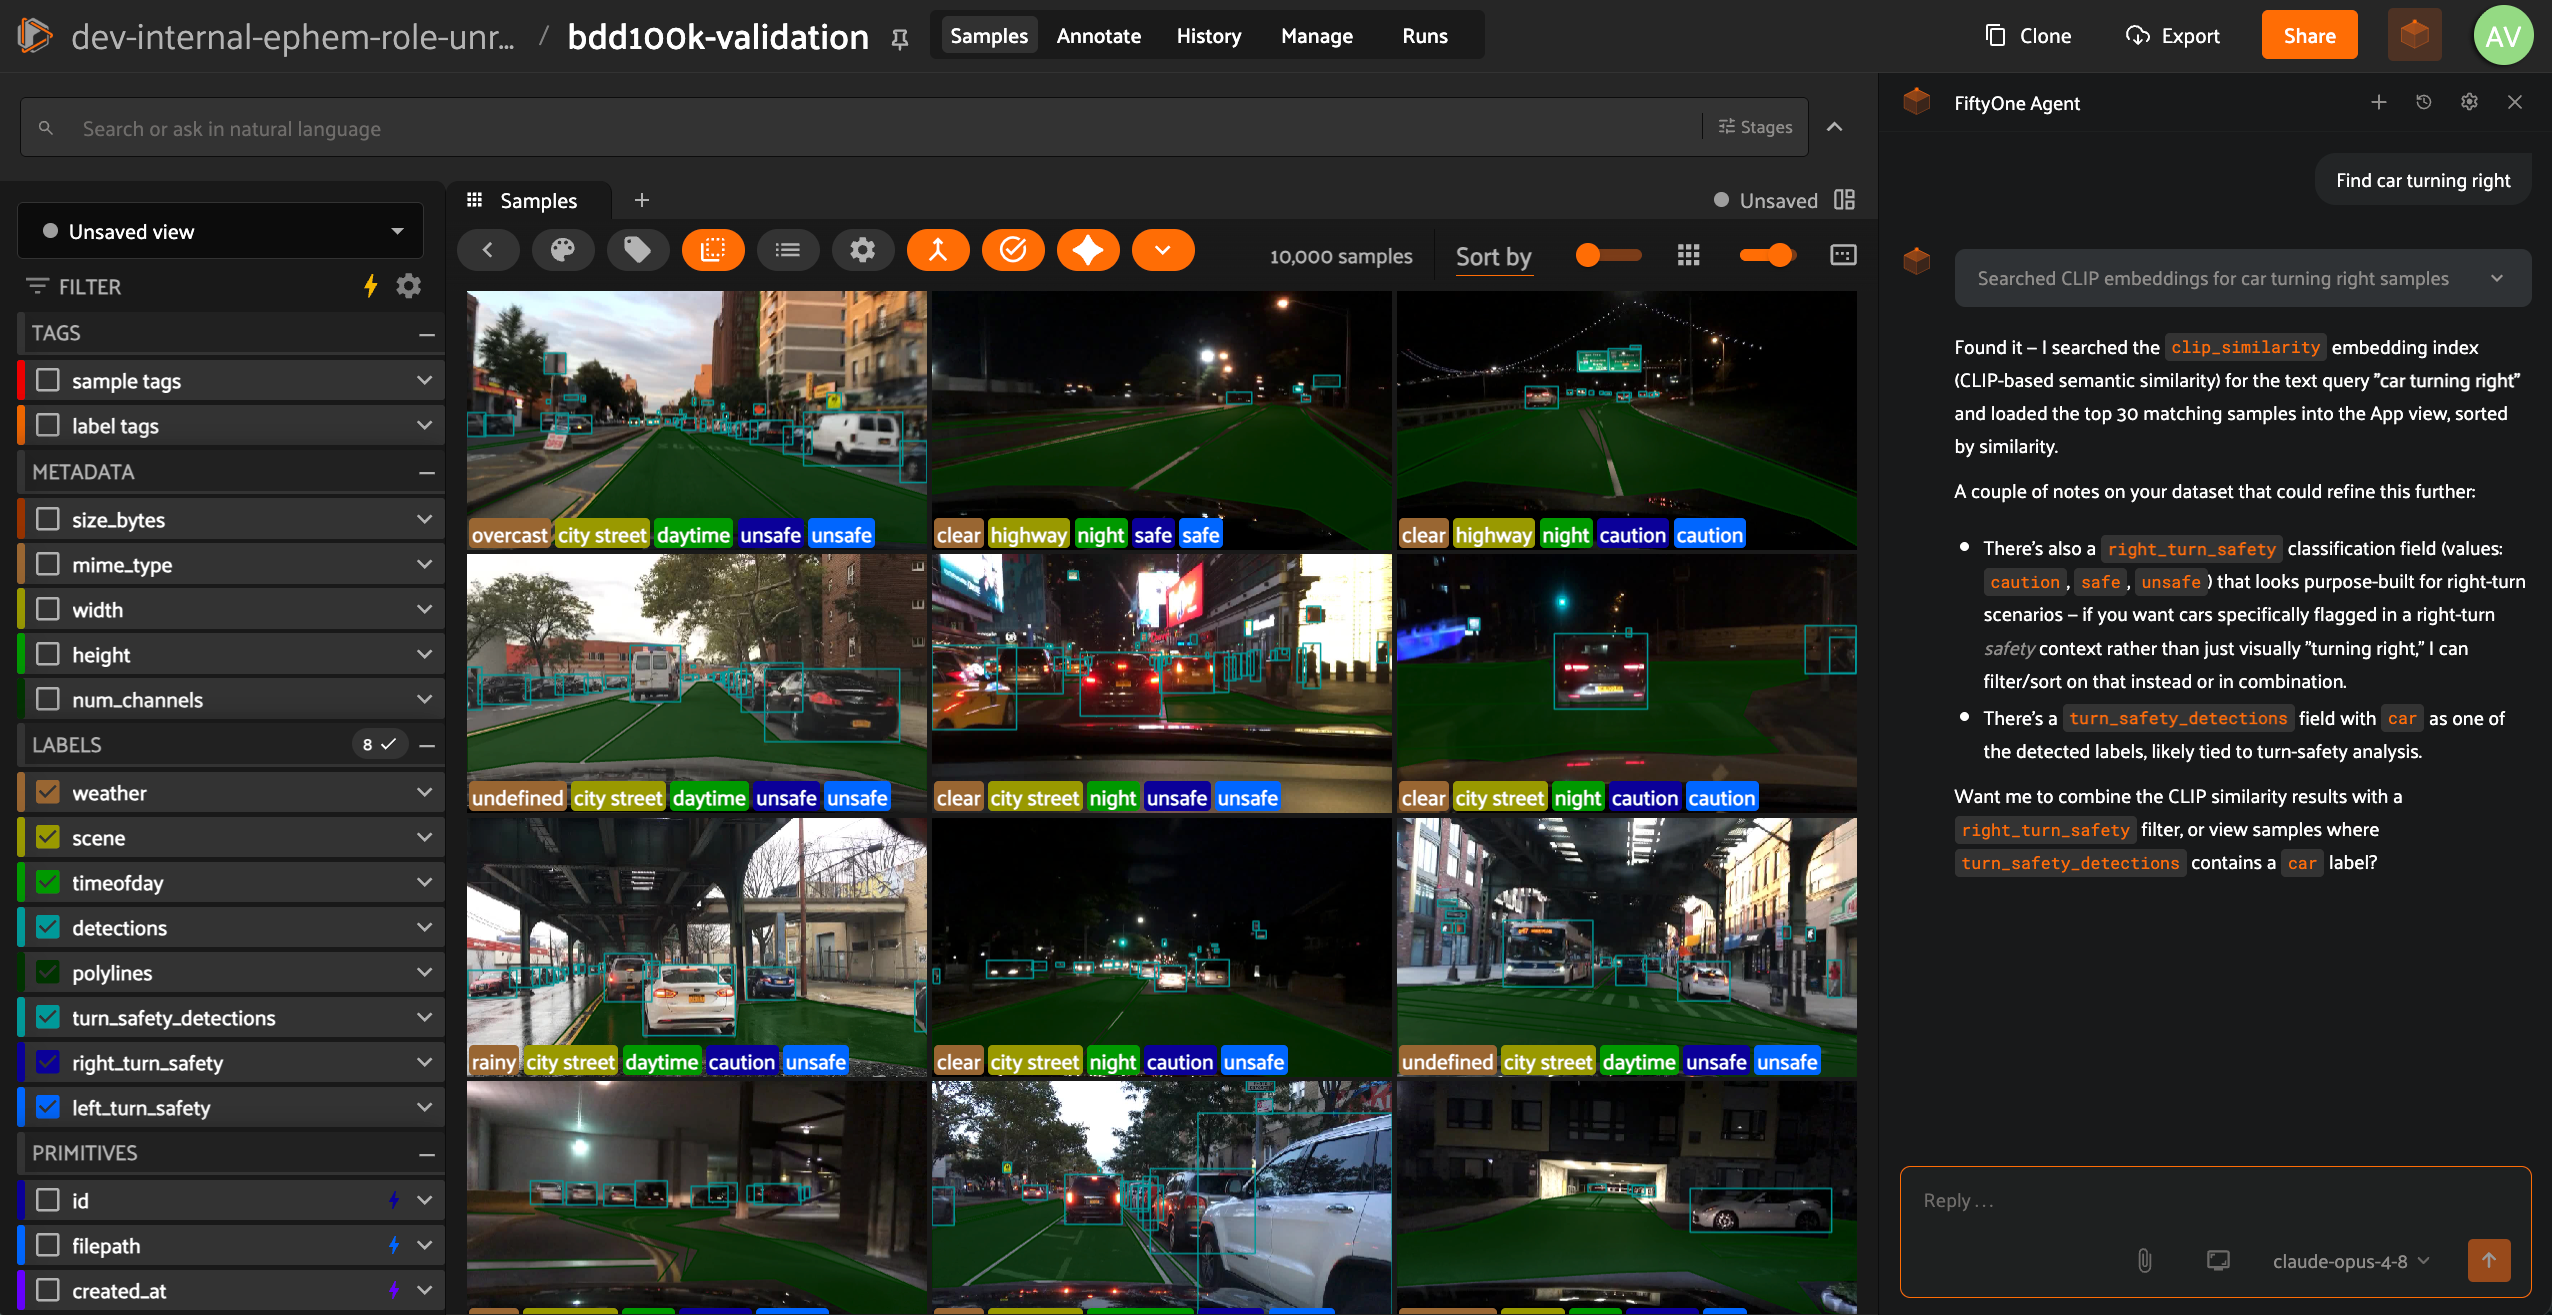The height and width of the screenshot is (1315, 2552).
Task: Click the Export button
Action: click(x=2172, y=36)
